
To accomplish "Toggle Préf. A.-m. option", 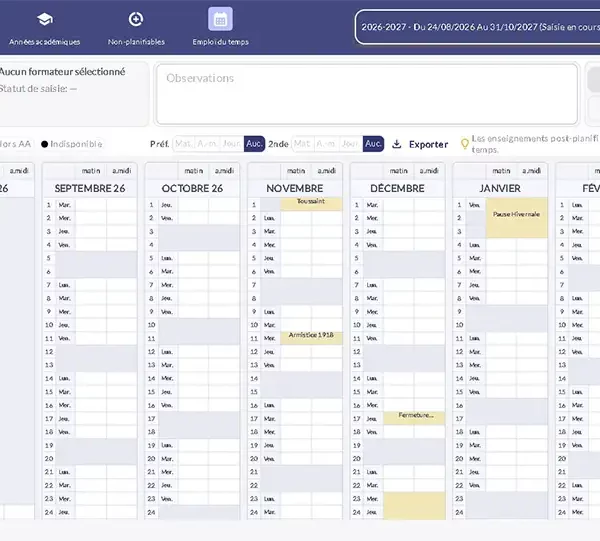I will click(207, 144).
